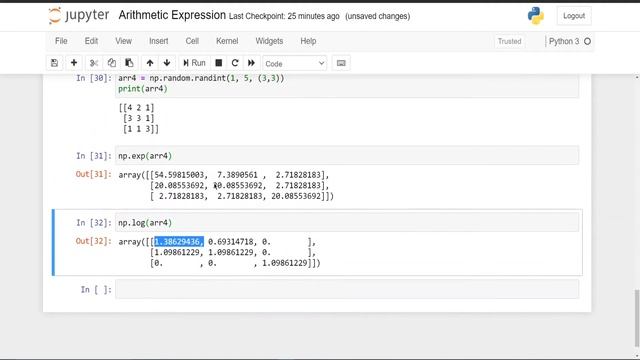Viewport: 640px width, 360px height.
Task: Click the In [31] prompt label
Action: tap(93, 156)
